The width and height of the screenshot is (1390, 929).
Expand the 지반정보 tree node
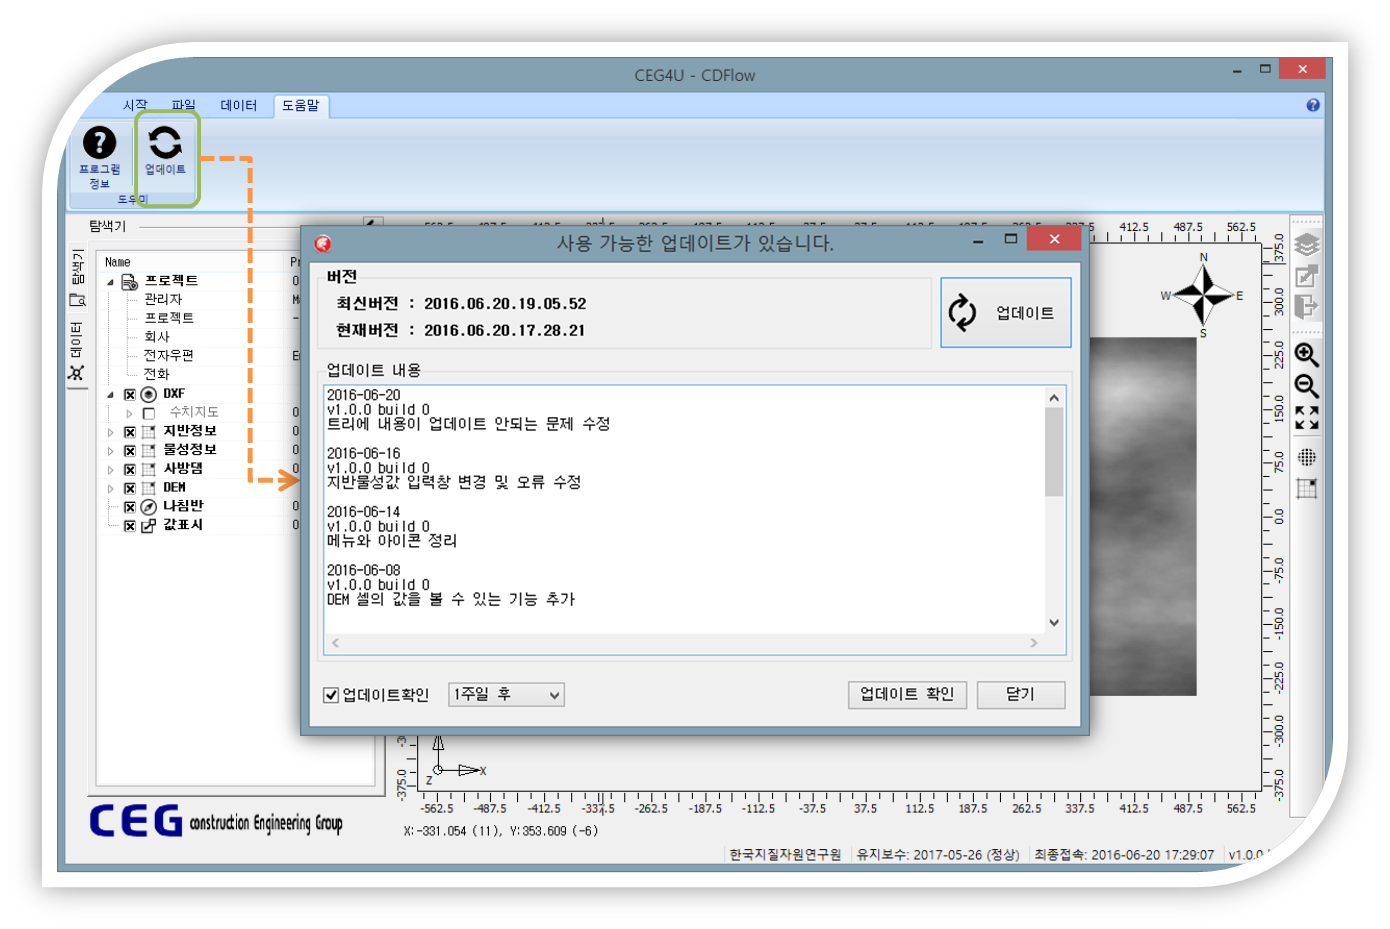(x=111, y=432)
